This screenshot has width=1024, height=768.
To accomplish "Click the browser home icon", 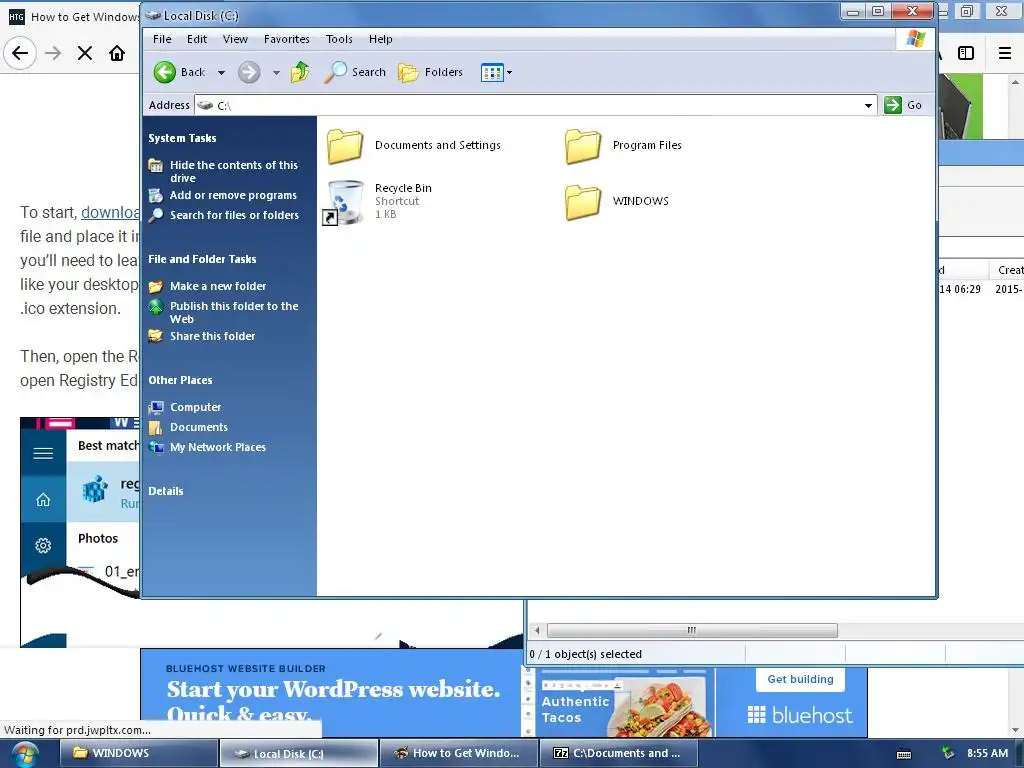I will [117, 53].
